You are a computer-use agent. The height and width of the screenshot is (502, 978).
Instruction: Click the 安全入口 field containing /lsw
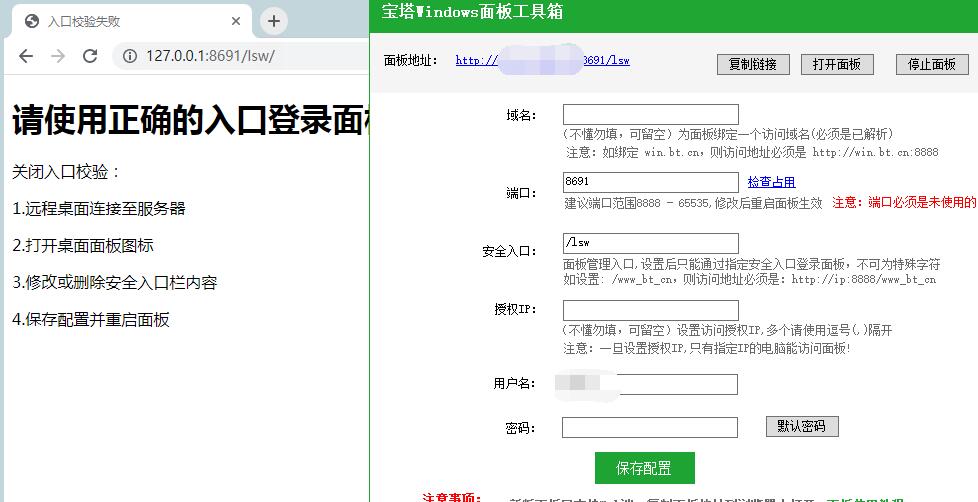(x=651, y=243)
